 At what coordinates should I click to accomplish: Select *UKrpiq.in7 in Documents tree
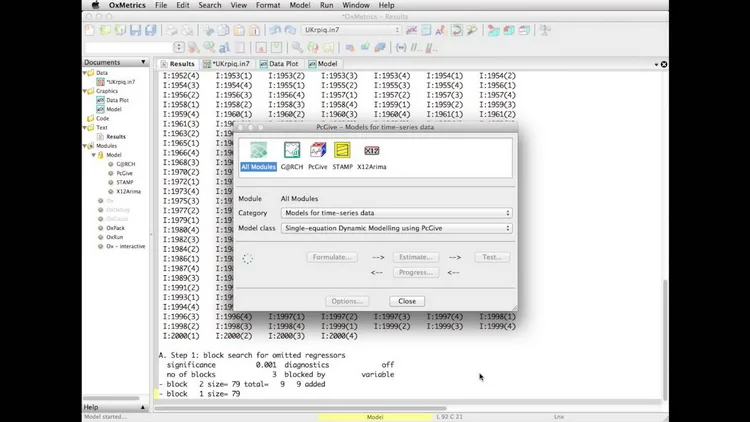(121, 82)
